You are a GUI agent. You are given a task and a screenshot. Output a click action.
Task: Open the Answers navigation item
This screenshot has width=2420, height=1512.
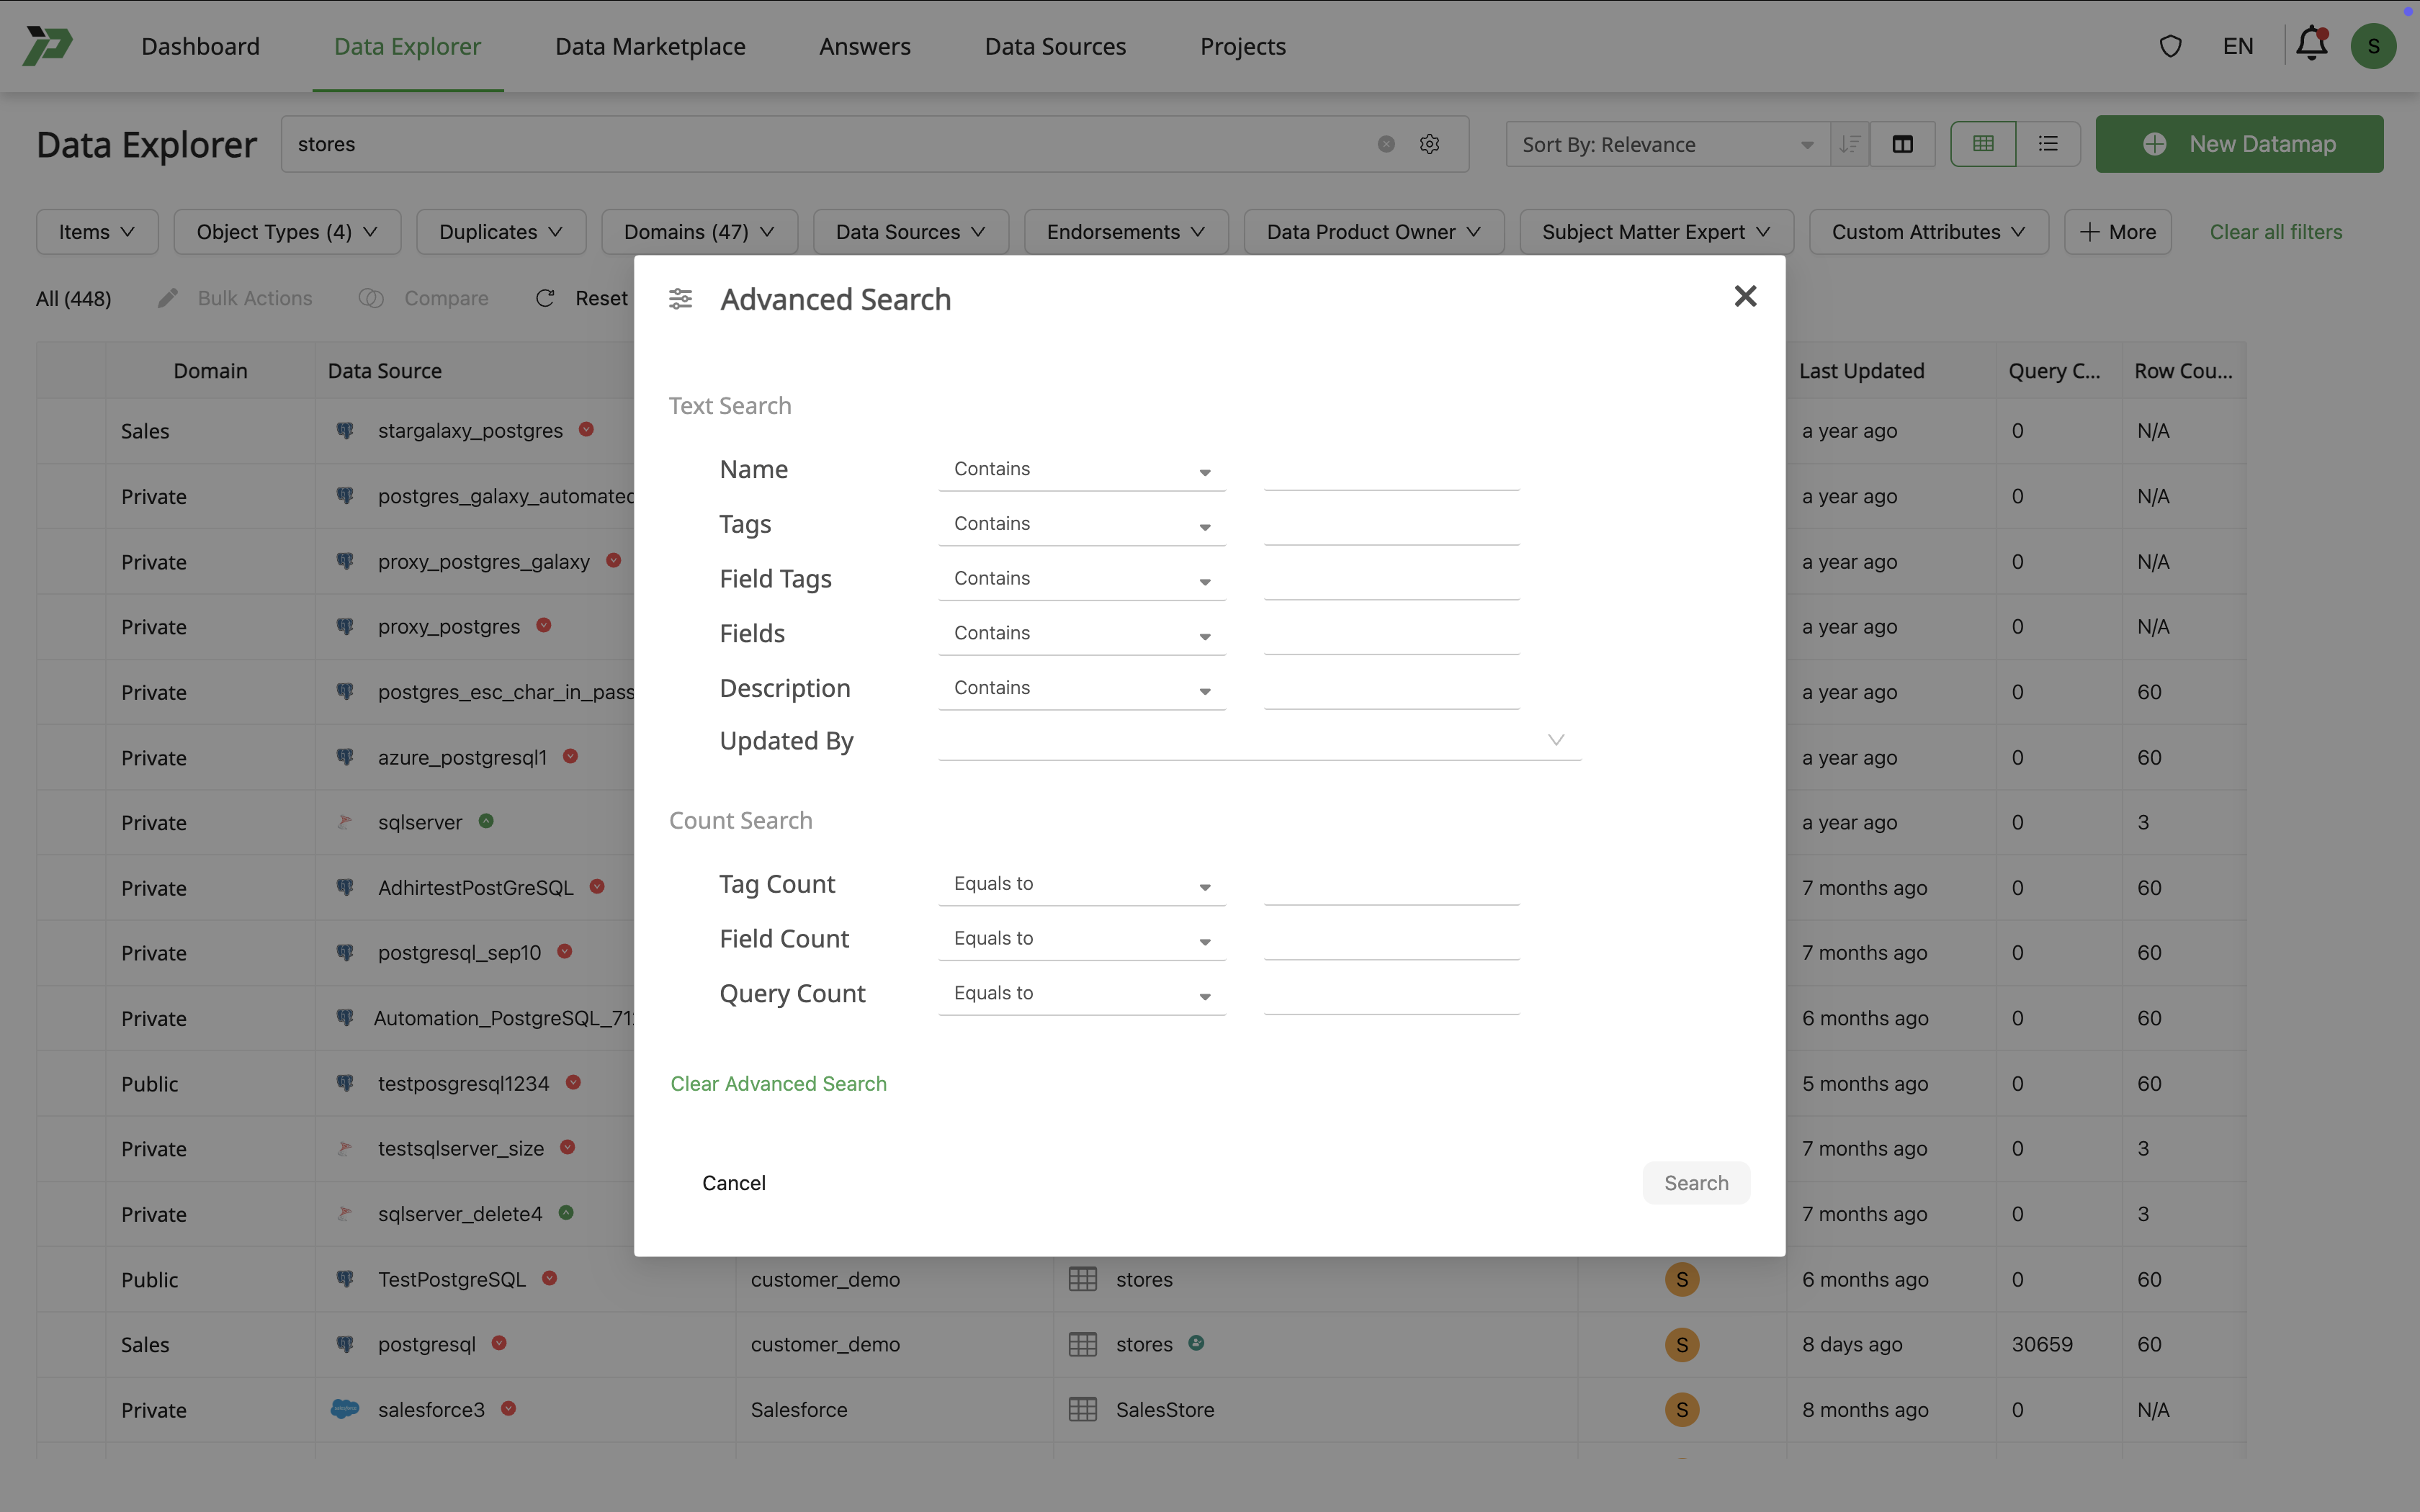864,46
